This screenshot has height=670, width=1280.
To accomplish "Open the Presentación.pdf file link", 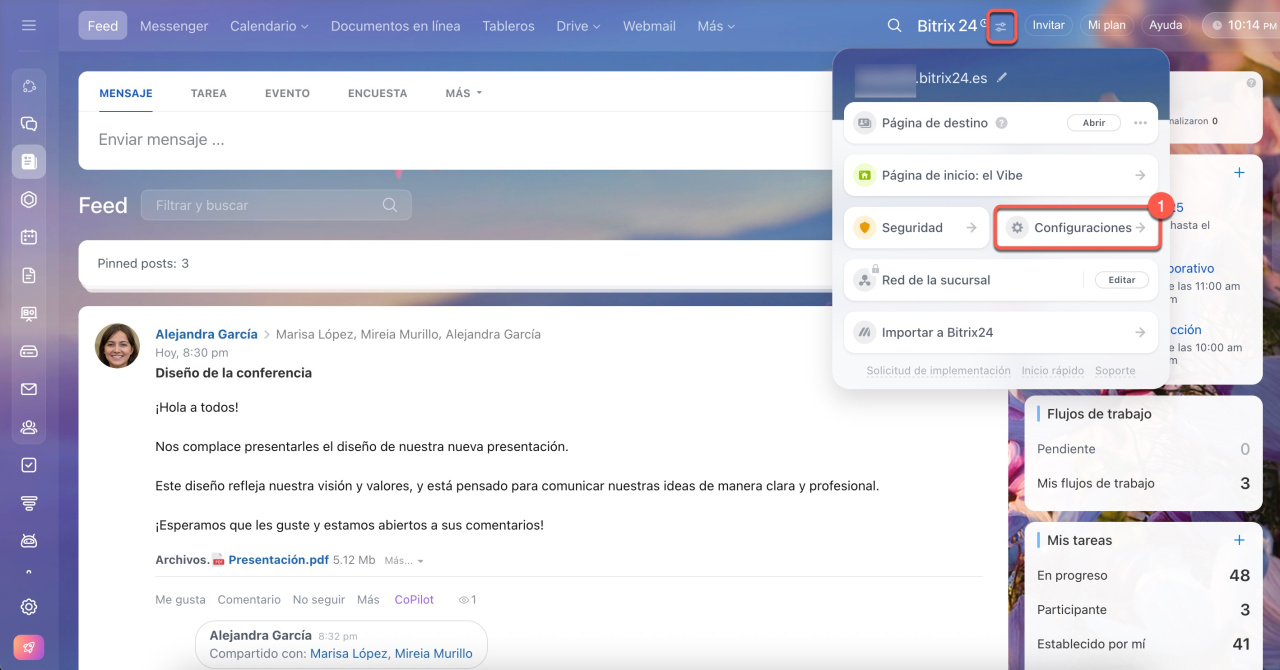I will tap(278, 560).
